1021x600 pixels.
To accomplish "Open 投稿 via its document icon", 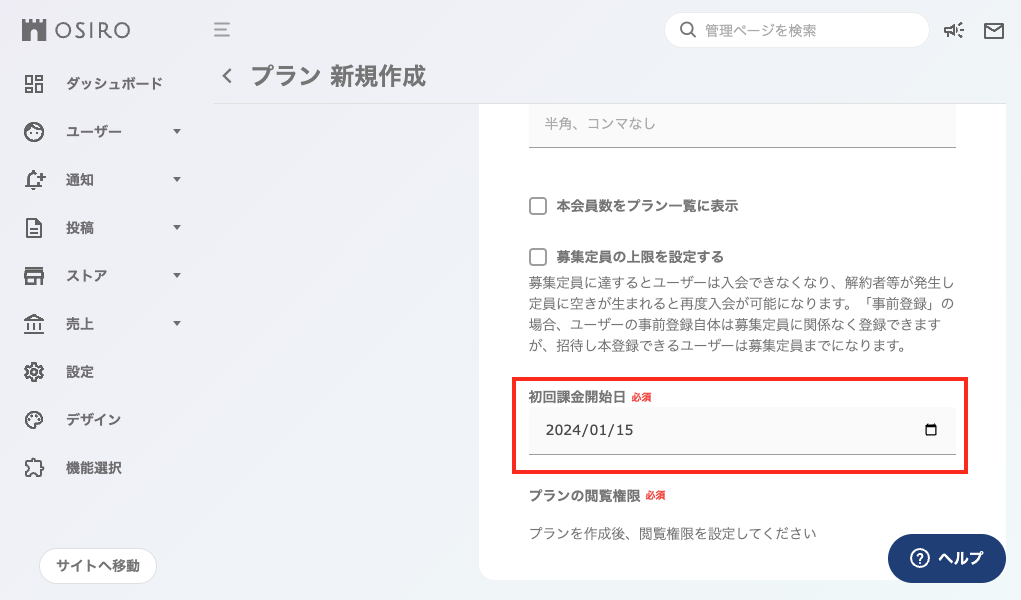I will [34, 227].
